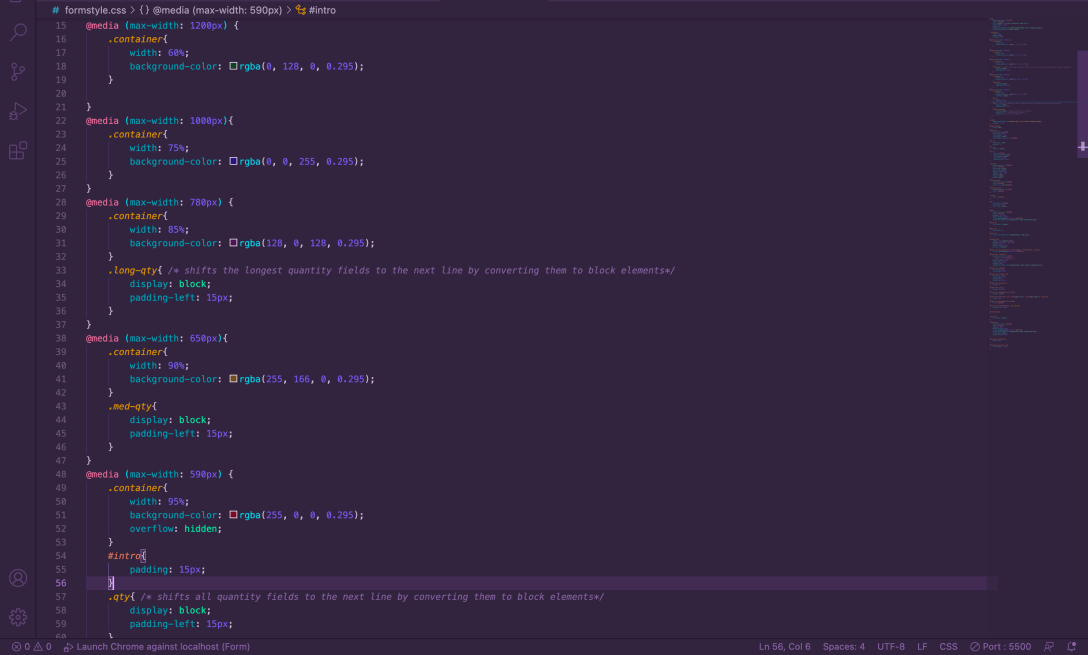This screenshot has width=1088, height=655.
Task: Click the Ln 56, Col 6 position indicator
Action: pos(785,647)
